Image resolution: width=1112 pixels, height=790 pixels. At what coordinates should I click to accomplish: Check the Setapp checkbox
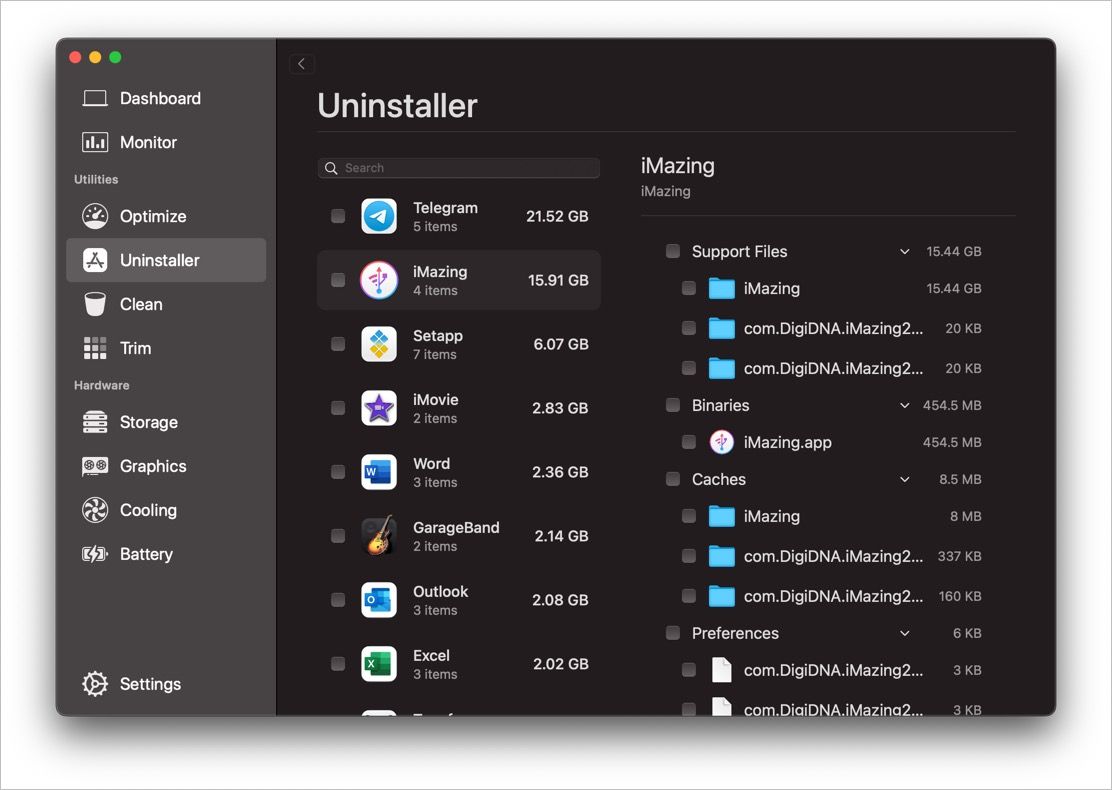(338, 344)
